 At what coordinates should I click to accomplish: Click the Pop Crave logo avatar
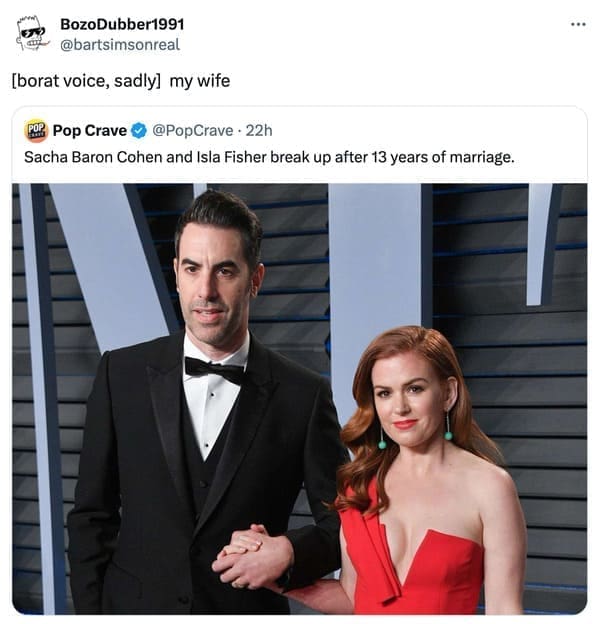36,131
